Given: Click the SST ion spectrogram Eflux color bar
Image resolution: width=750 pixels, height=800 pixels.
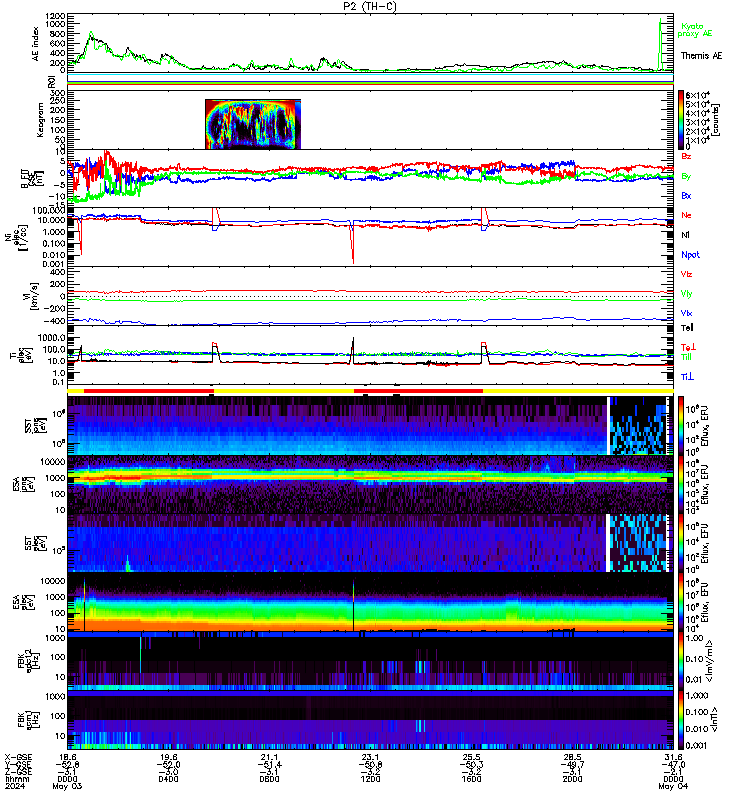Looking at the screenshot, I should click(681, 425).
